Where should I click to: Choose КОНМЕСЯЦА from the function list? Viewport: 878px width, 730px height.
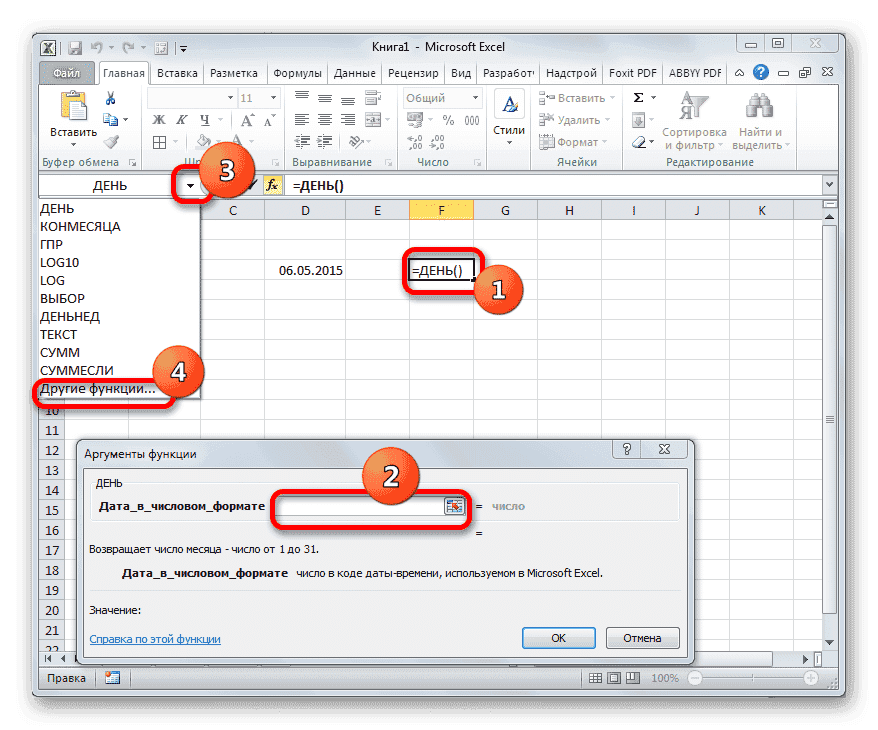point(80,226)
